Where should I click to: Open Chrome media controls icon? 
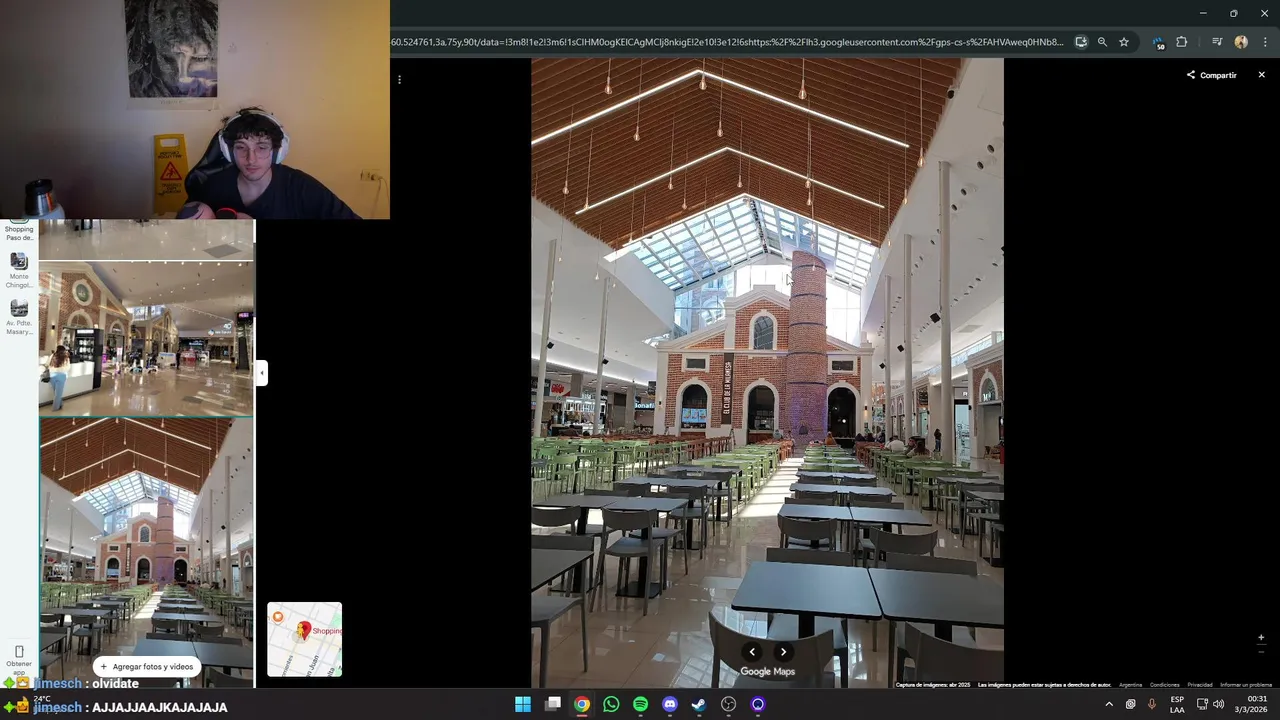pyautogui.click(x=1217, y=42)
